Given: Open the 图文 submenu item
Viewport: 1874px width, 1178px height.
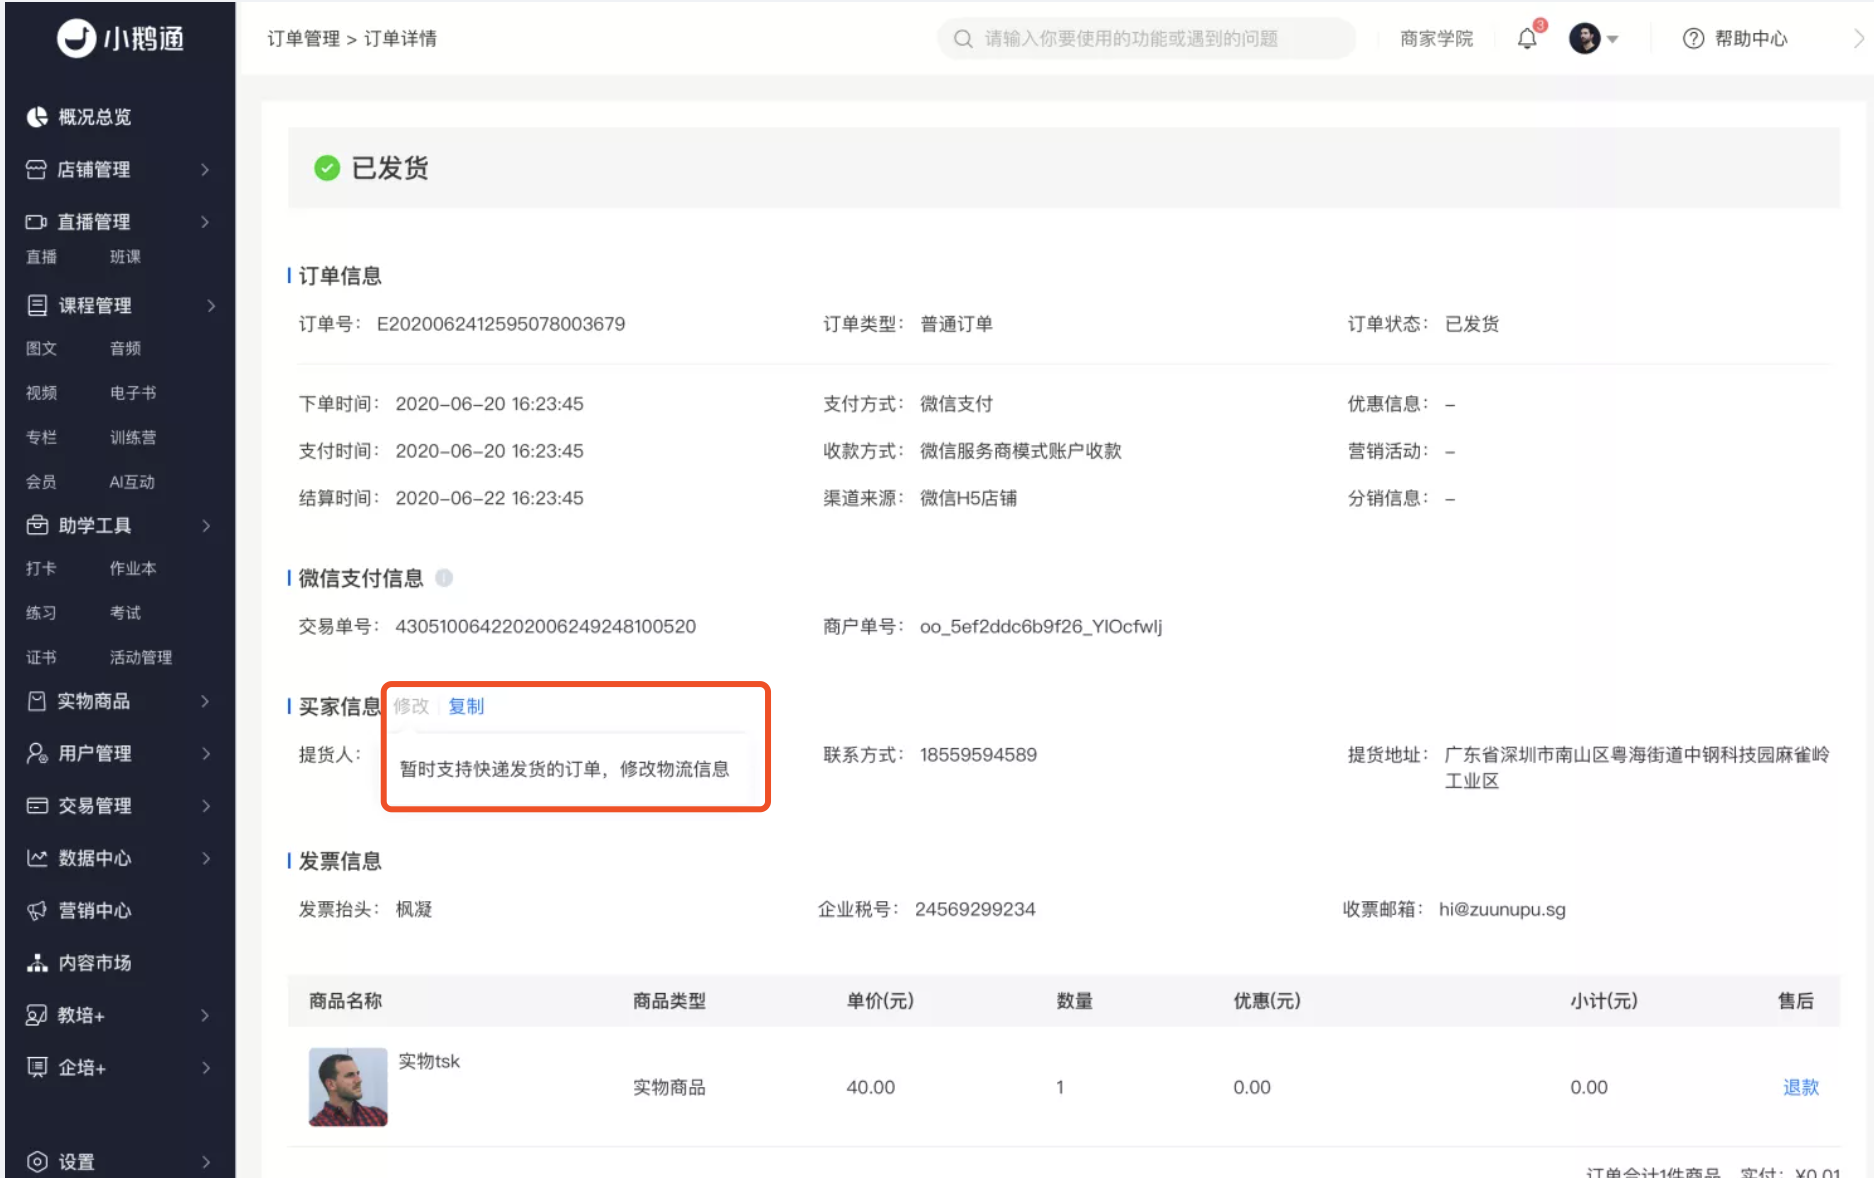Looking at the screenshot, I should pyautogui.click(x=41, y=348).
